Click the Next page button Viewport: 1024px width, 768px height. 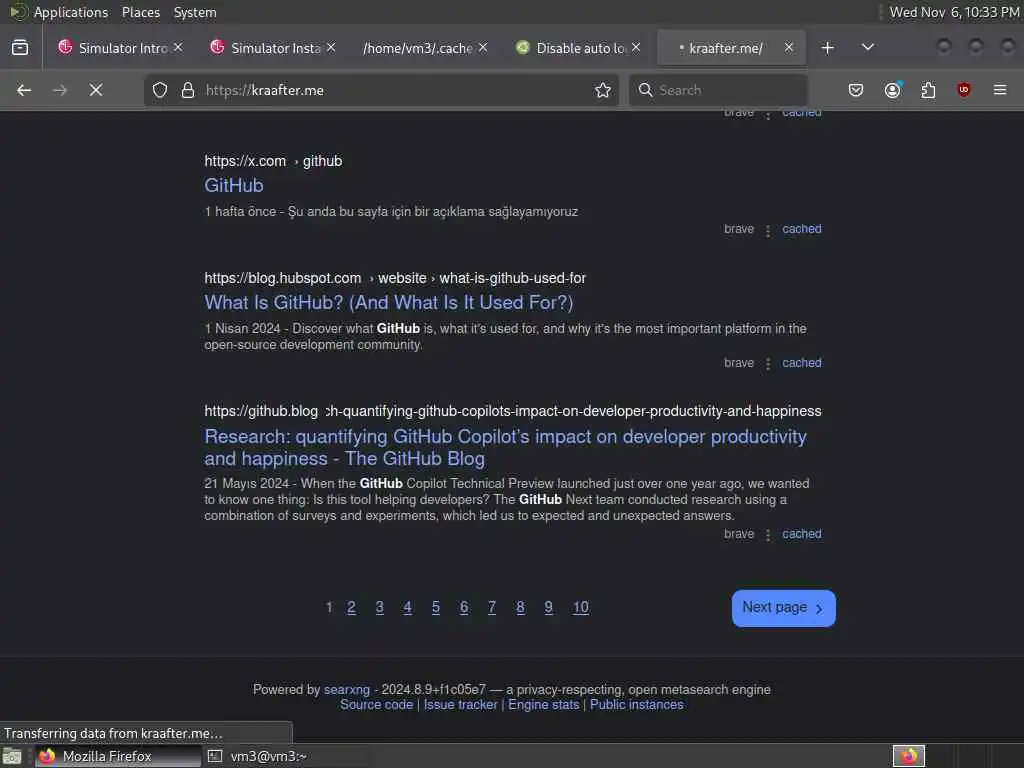pos(783,608)
